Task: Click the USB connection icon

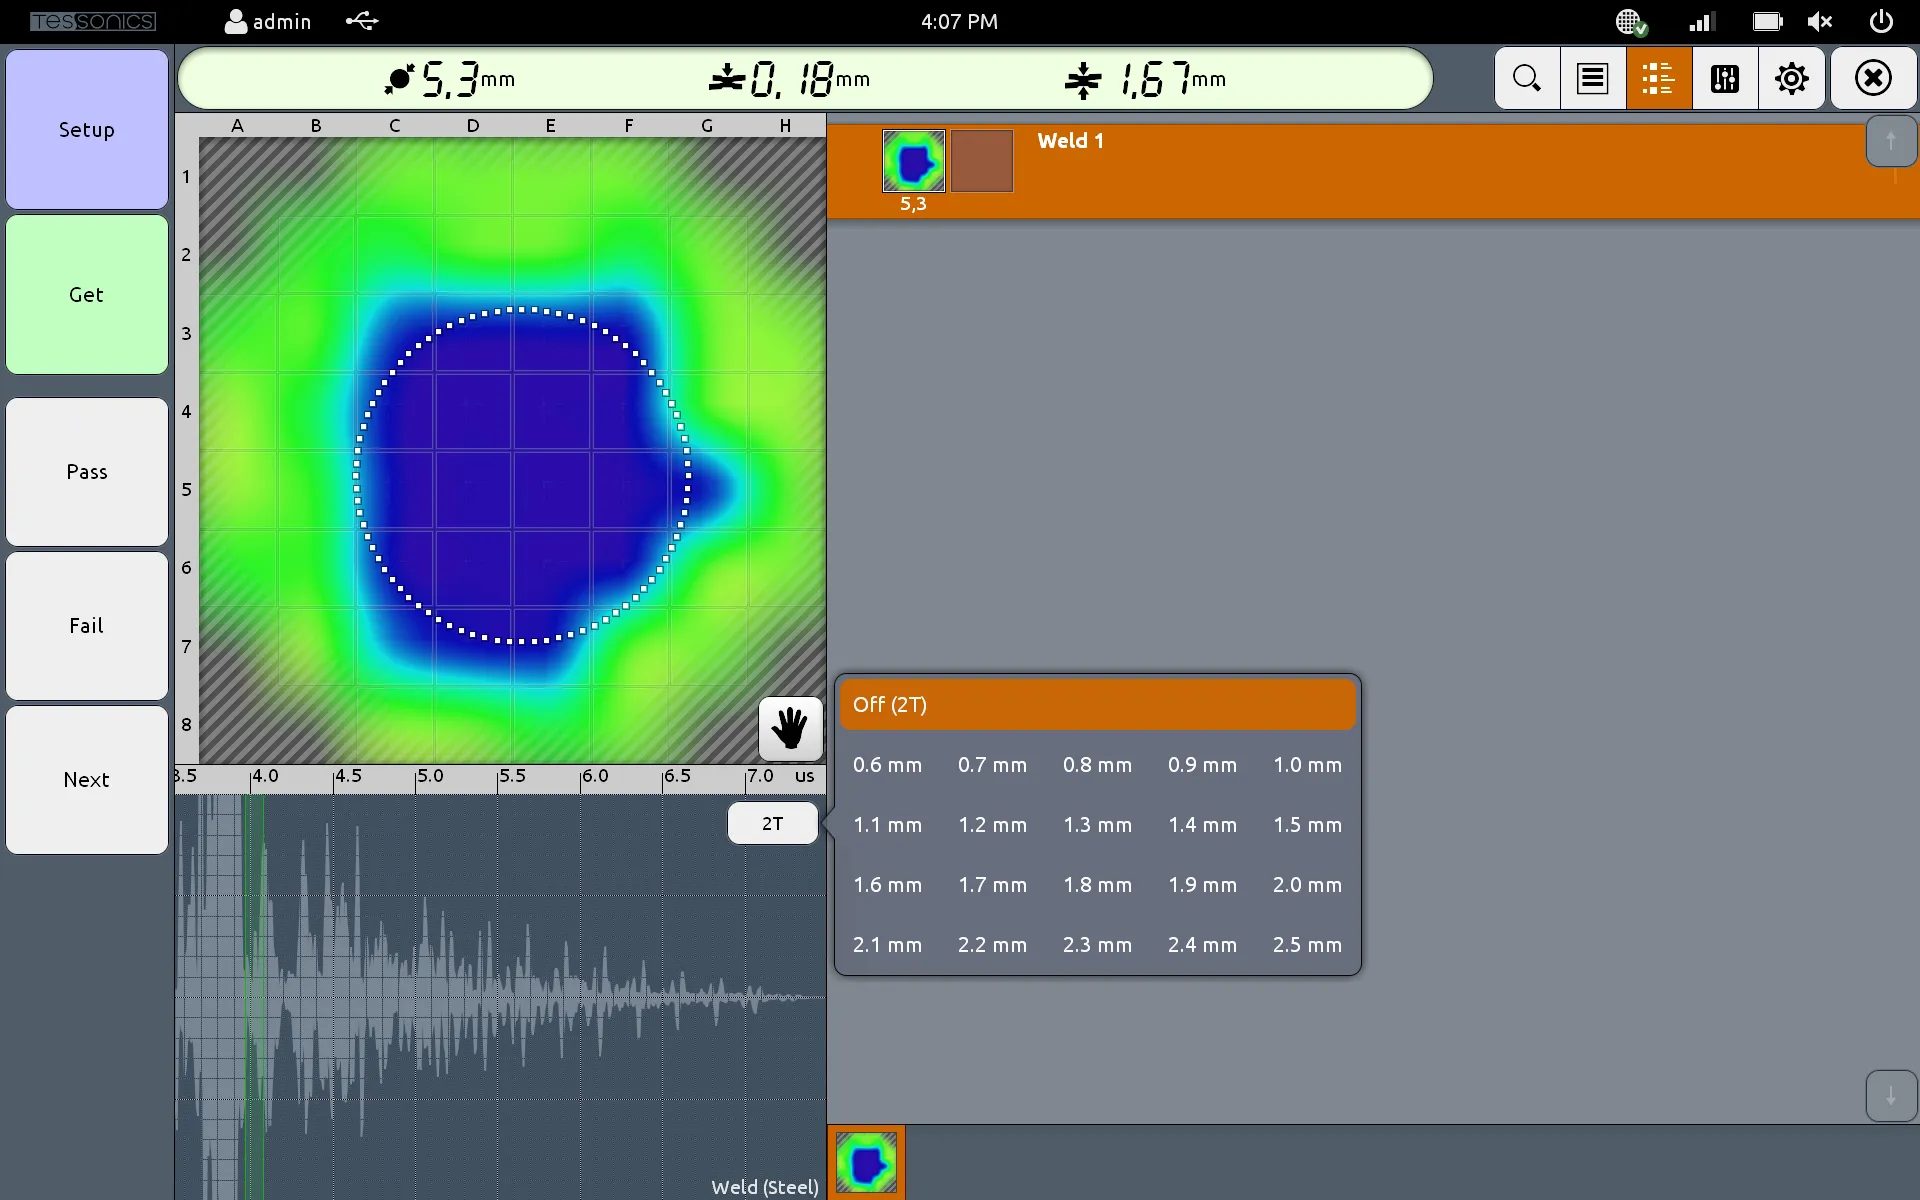Action: [x=361, y=21]
